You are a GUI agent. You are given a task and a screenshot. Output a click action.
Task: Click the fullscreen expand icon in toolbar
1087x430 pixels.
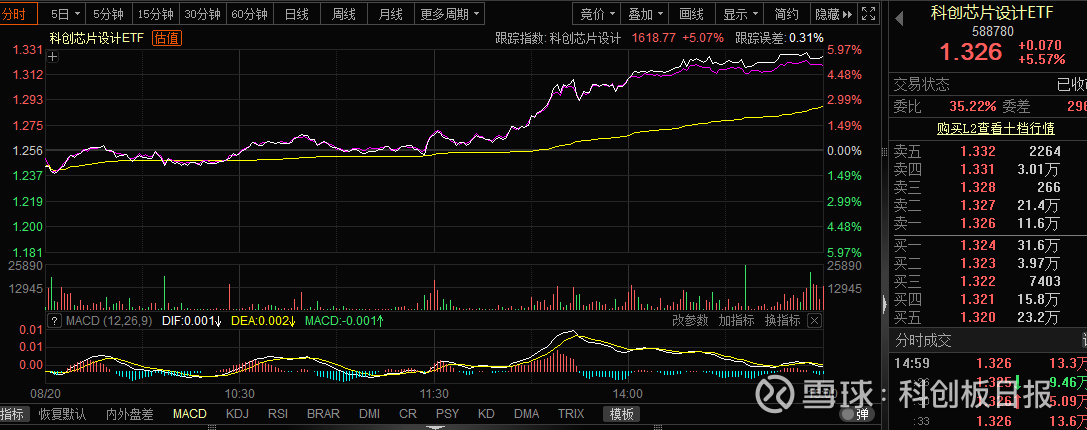(x=867, y=13)
